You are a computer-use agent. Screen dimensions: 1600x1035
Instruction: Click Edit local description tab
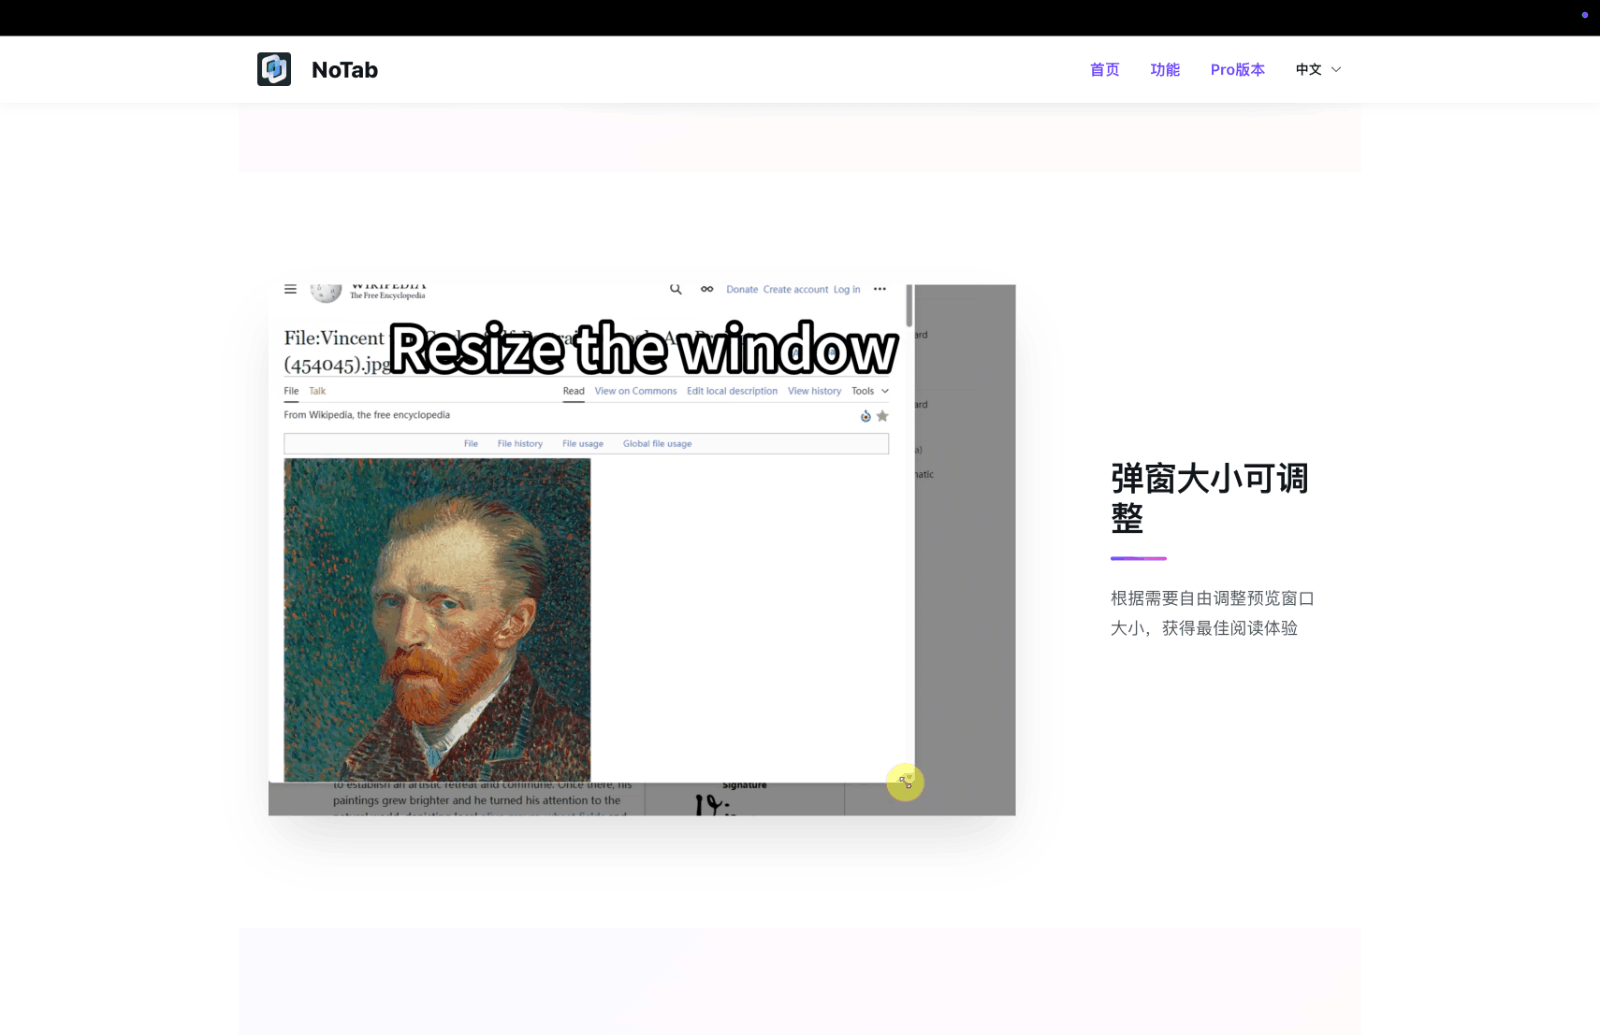(732, 391)
